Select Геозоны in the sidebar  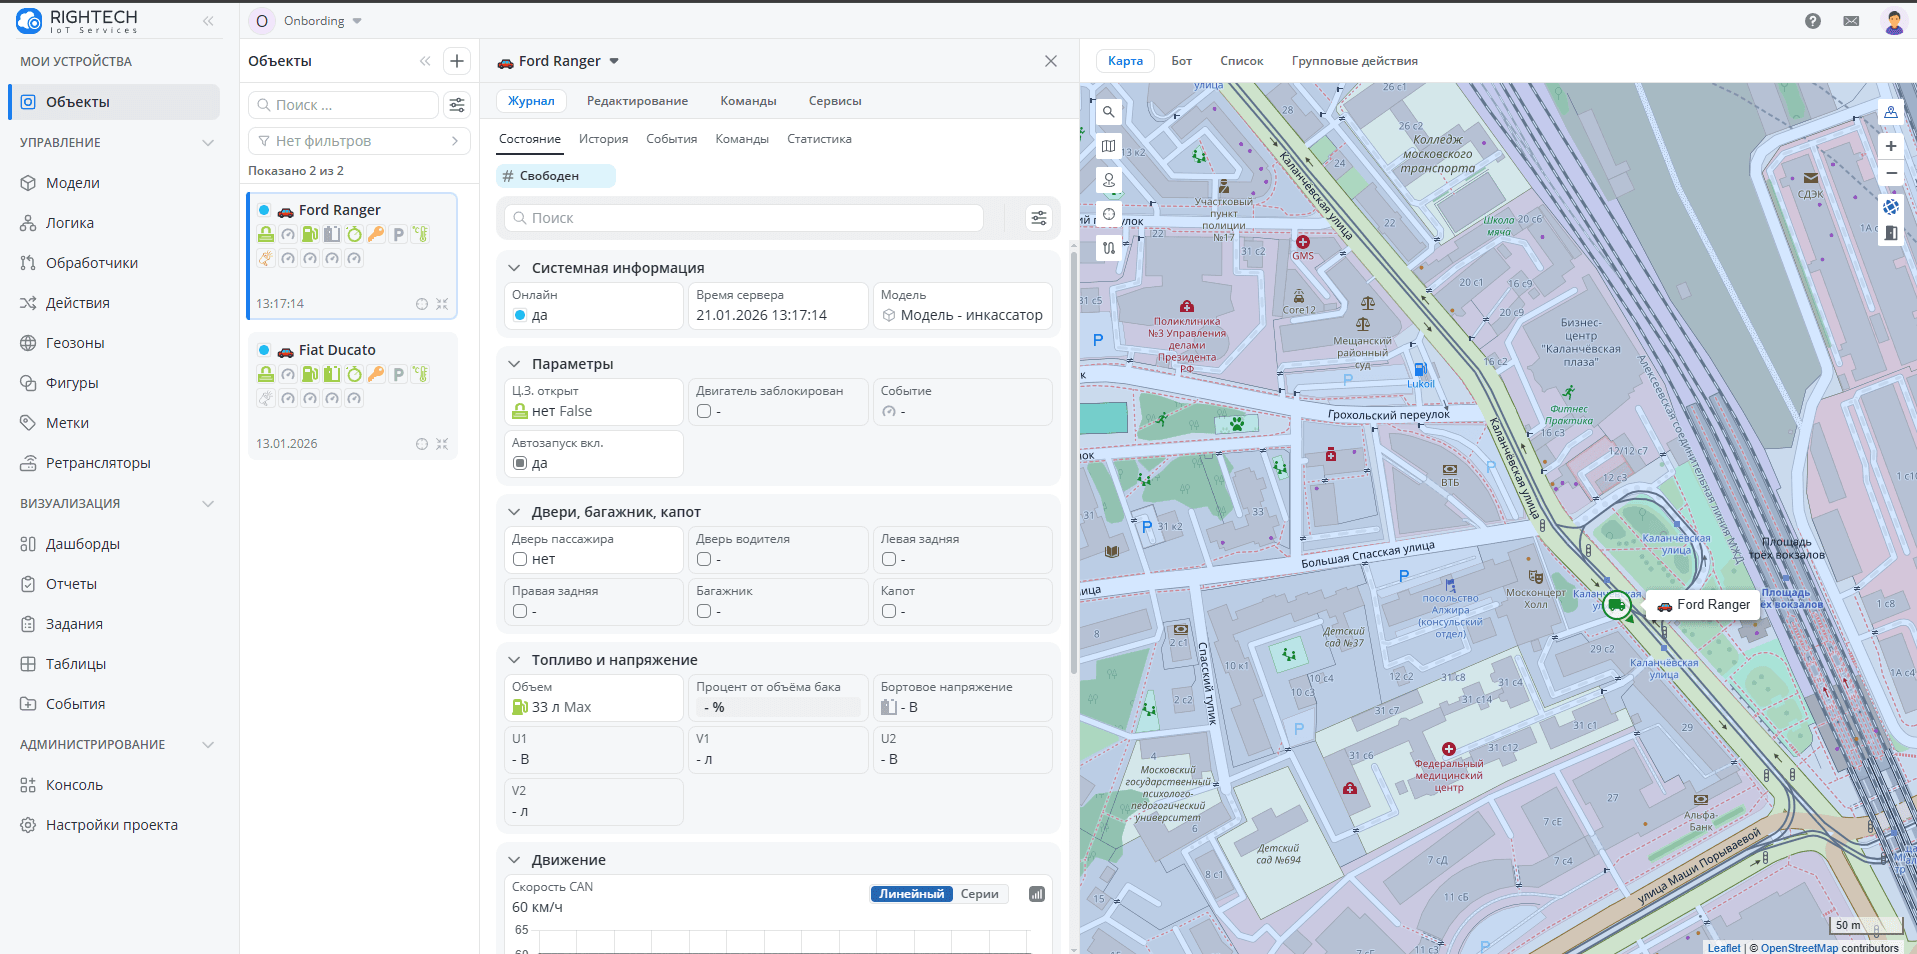click(75, 343)
